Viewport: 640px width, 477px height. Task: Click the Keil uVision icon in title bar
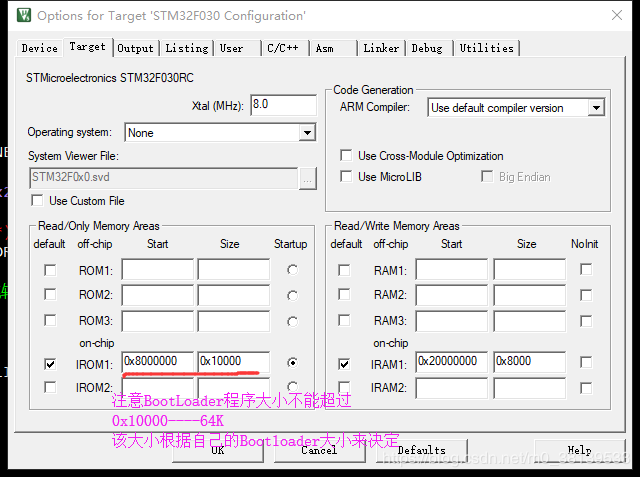point(24,15)
